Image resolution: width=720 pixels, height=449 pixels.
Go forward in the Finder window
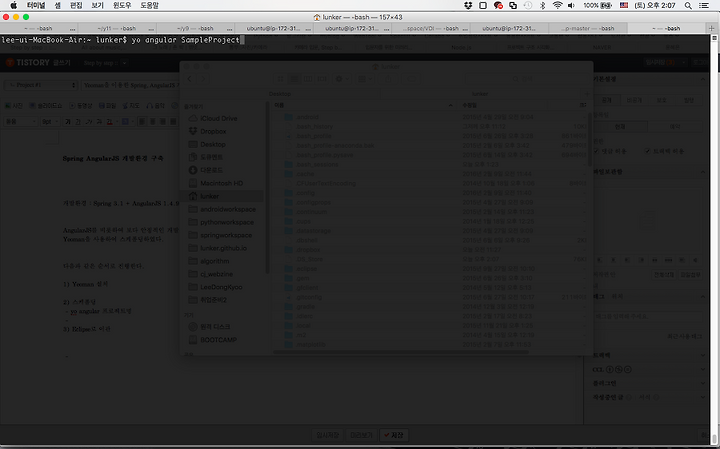point(203,79)
